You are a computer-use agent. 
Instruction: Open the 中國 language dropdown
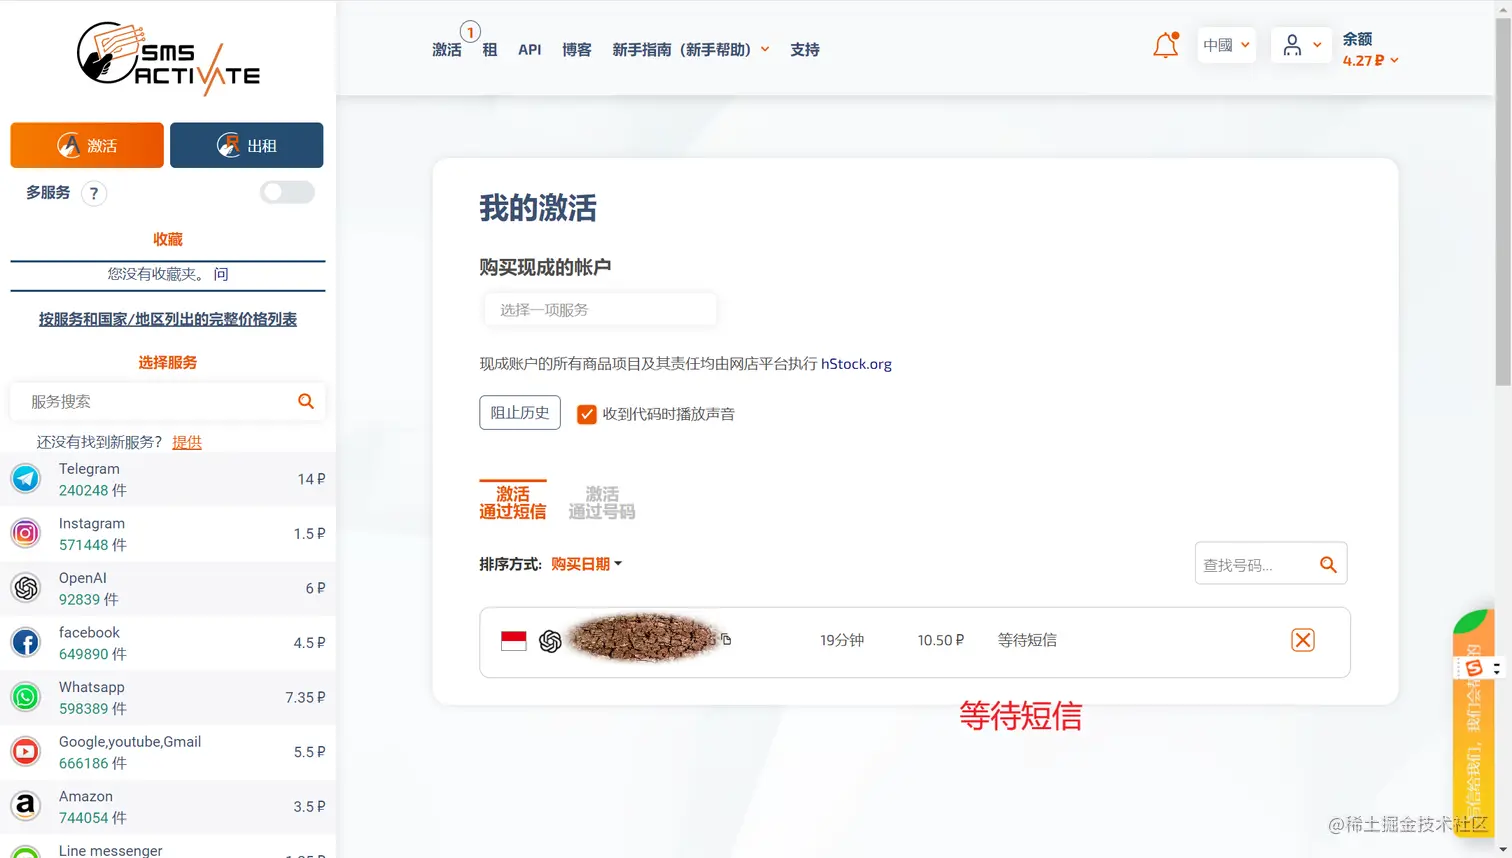1227,45
